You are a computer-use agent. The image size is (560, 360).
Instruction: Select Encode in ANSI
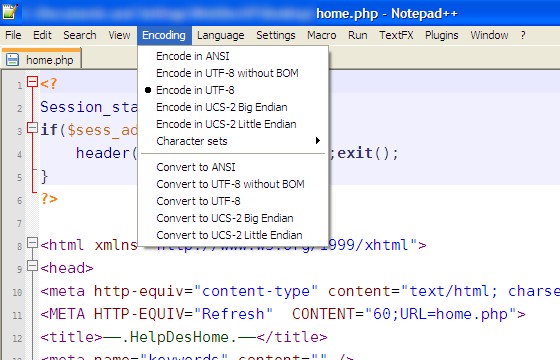tap(233, 56)
